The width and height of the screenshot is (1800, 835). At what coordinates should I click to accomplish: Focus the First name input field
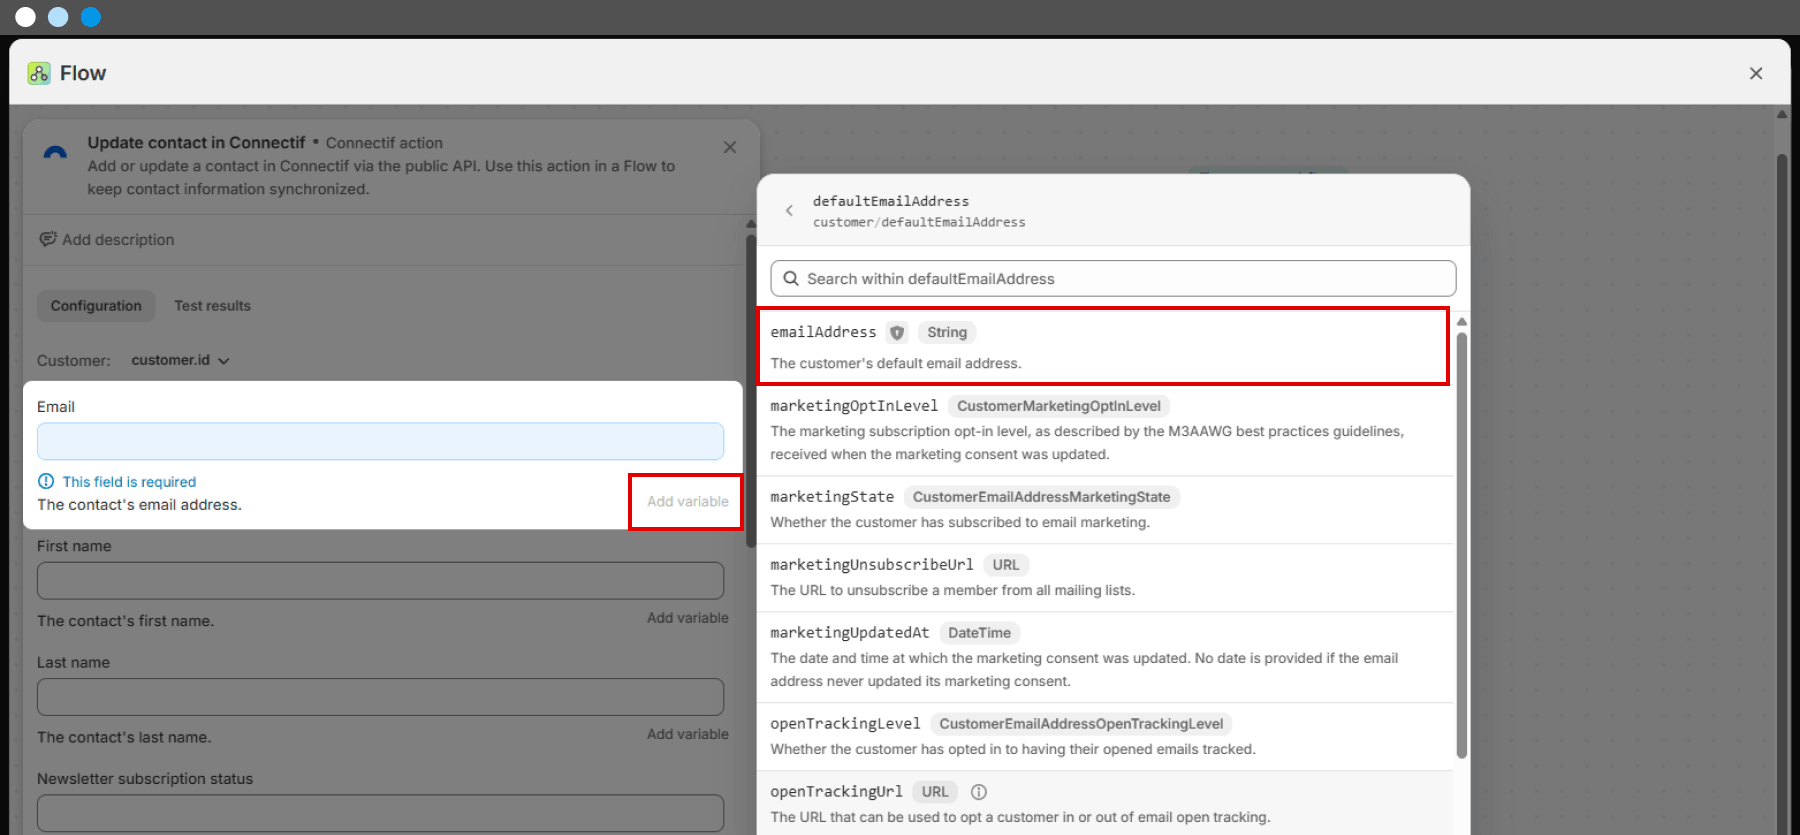[x=380, y=580]
